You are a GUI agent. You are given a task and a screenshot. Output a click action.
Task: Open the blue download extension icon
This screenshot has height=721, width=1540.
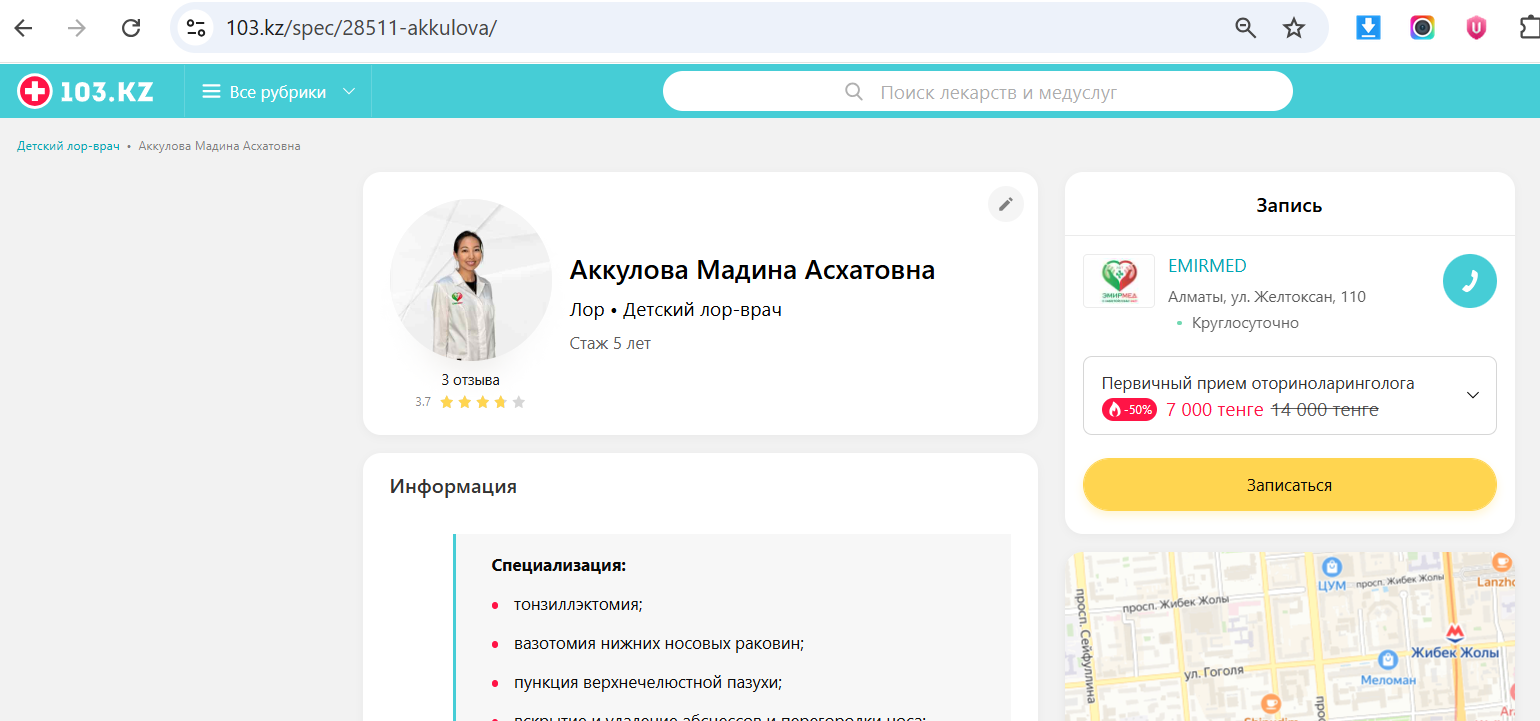pos(1368,28)
